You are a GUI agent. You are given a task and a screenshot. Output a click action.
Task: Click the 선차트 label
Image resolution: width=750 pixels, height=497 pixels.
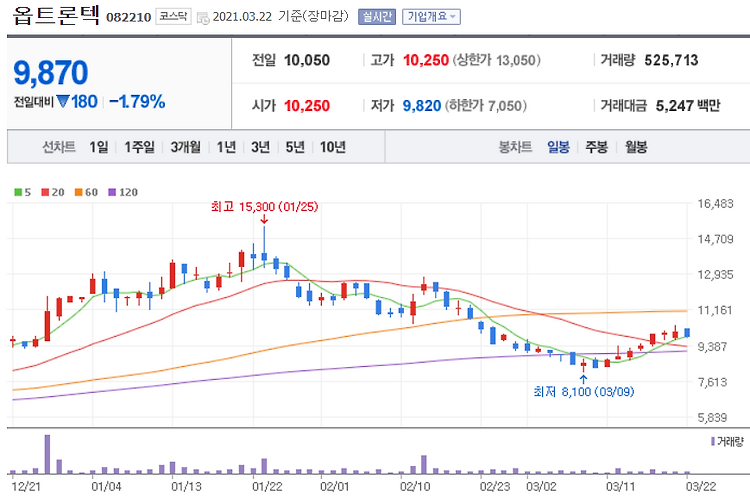(x=59, y=147)
